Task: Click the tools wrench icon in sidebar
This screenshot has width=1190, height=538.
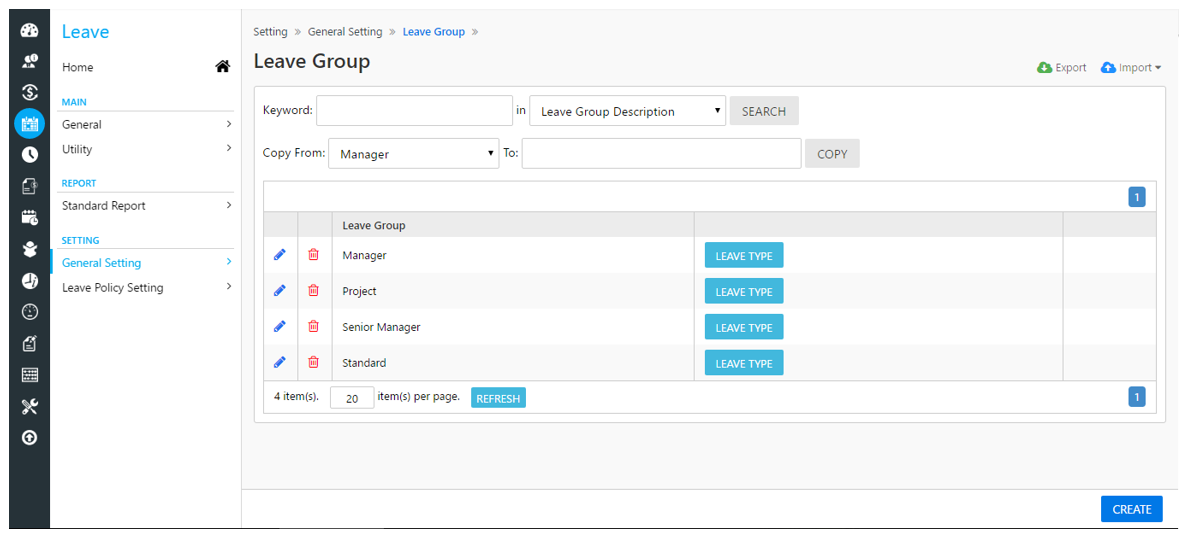Action: click(x=30, y=407)
